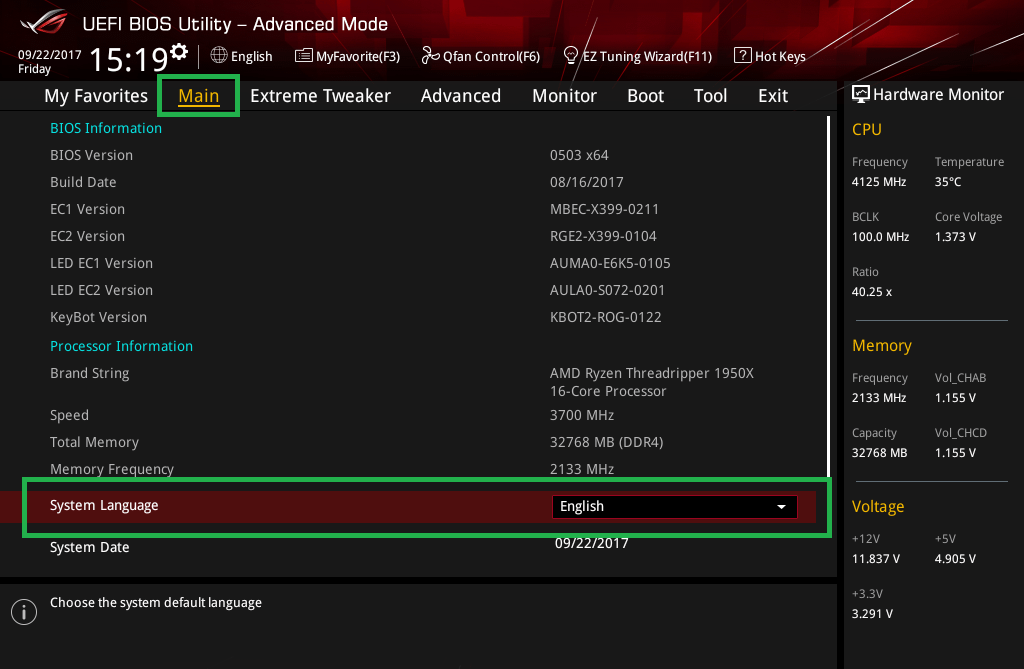Click 'Choose the system default language' help text

156,602
